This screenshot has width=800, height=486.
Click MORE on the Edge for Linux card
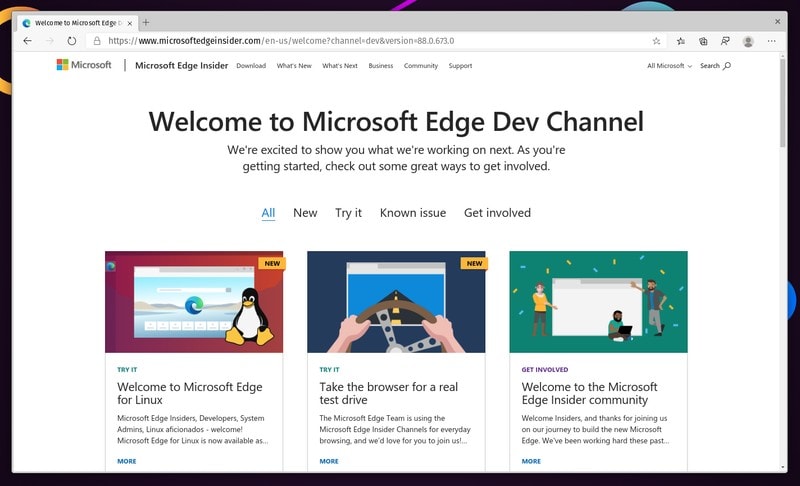127,461
